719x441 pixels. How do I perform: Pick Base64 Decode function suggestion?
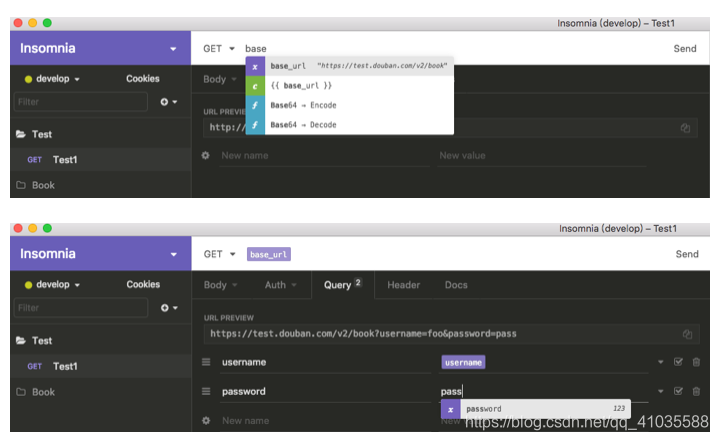[349, 125]
